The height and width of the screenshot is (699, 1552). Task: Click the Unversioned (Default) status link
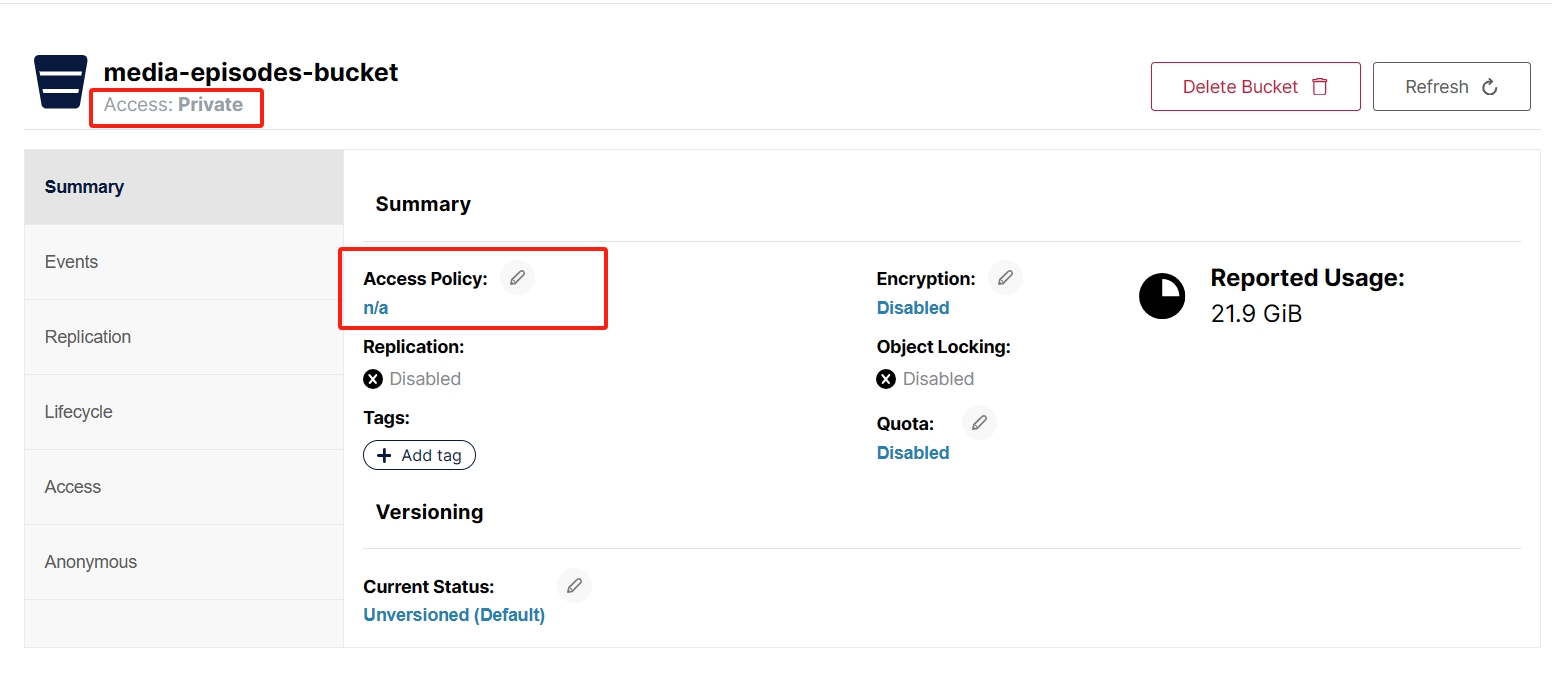454,615
